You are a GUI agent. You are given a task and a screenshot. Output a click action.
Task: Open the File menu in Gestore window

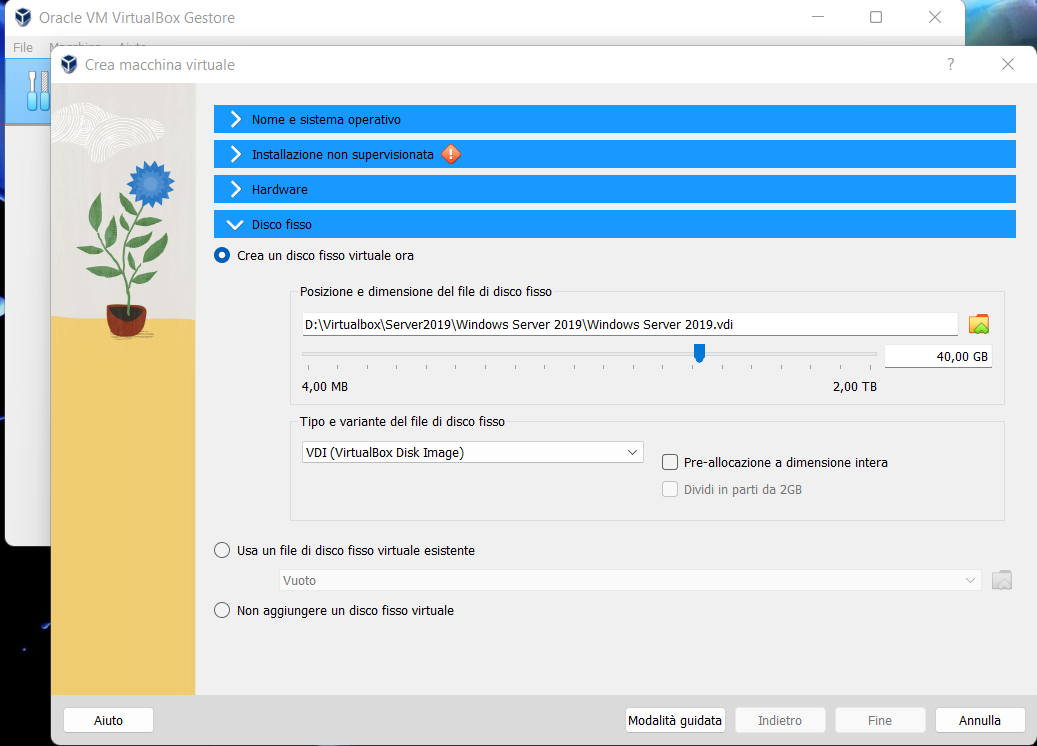22,48
